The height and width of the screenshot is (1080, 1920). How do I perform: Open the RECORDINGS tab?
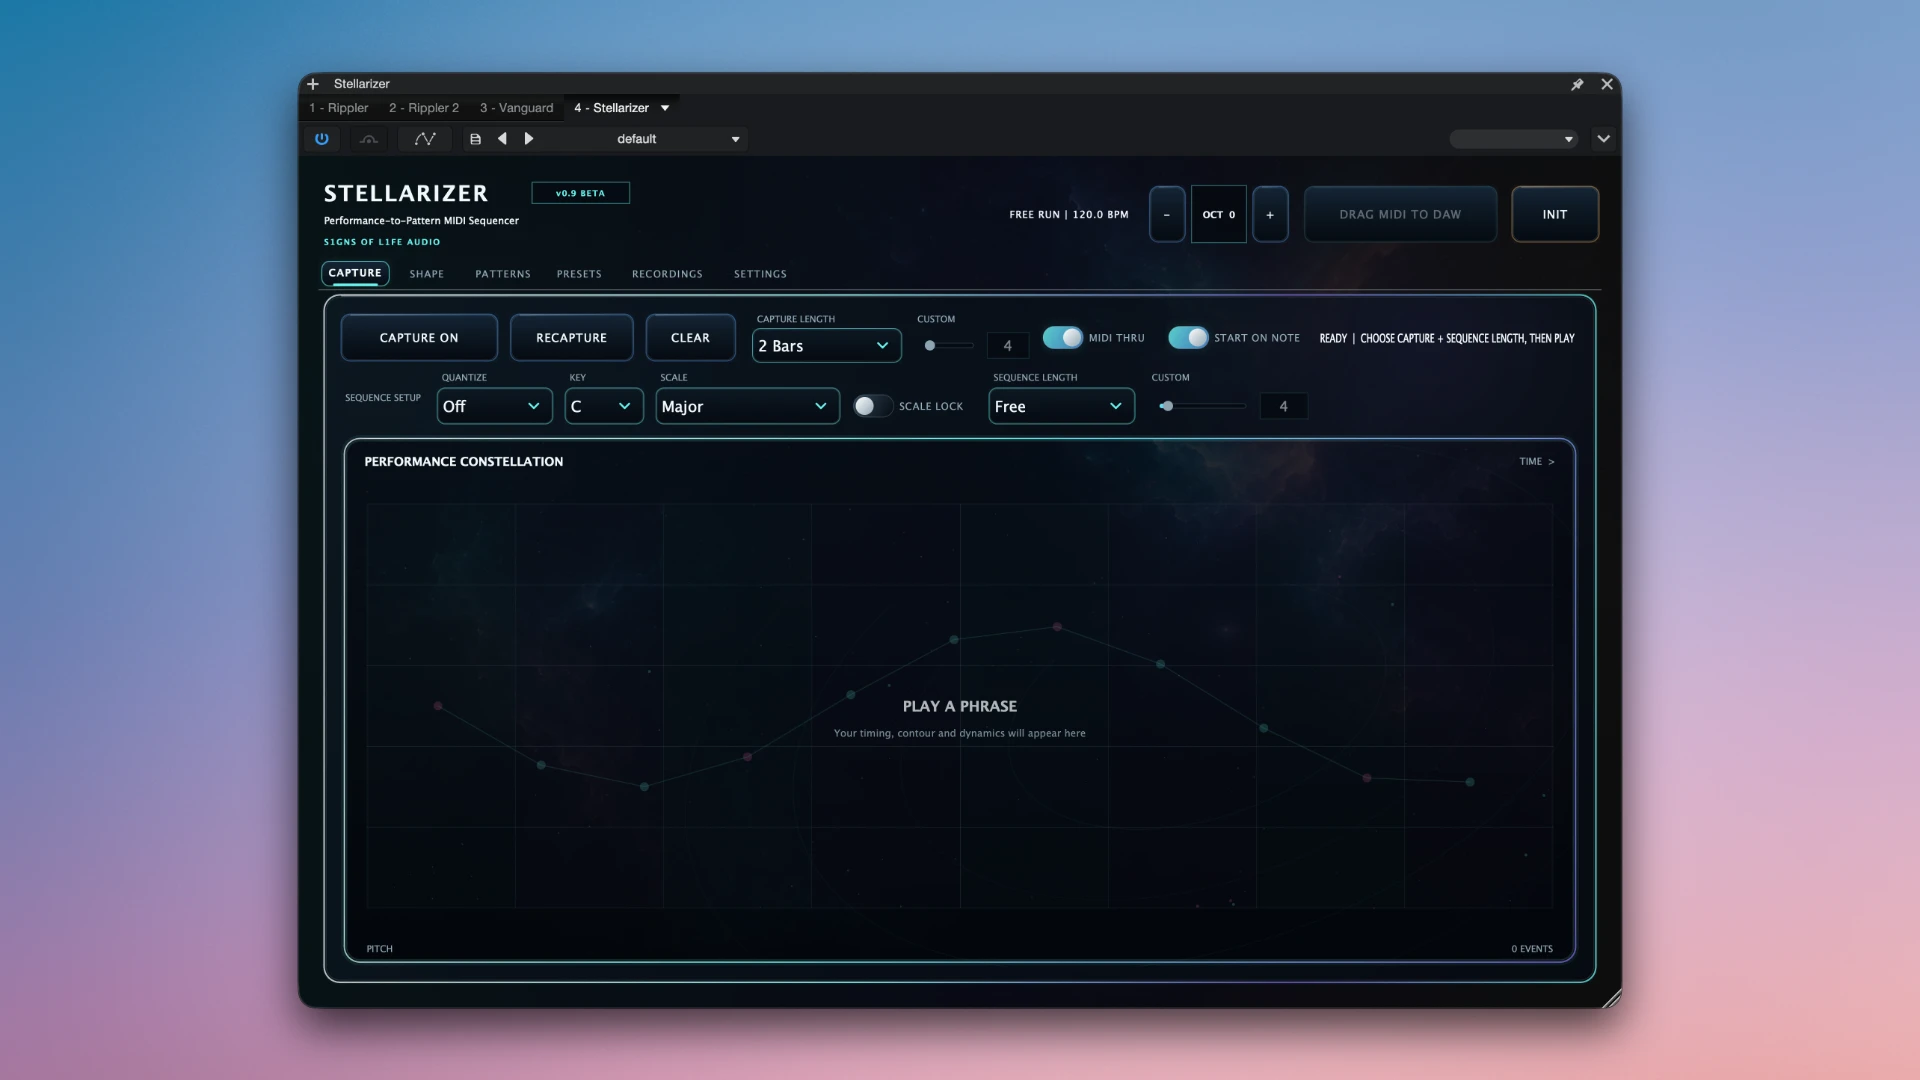(667, 274)
